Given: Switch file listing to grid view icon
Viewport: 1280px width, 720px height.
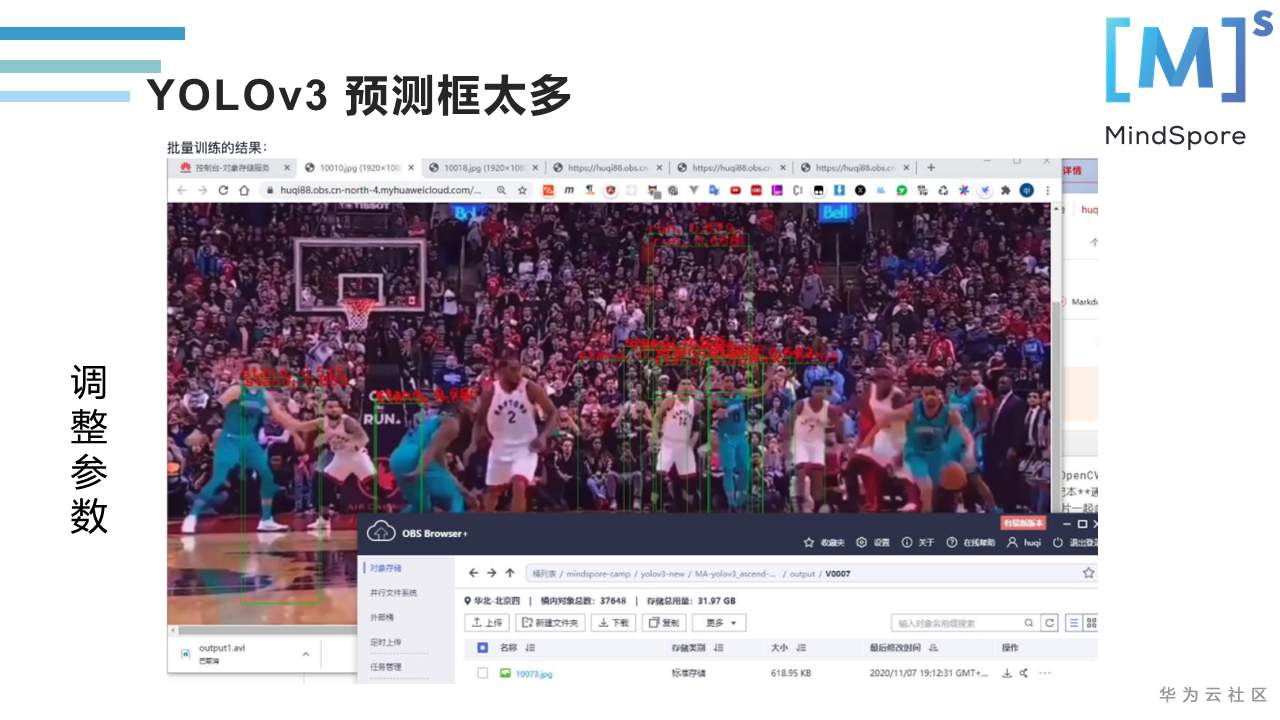Looking at the screenshot, I should tap(1091, 622).
